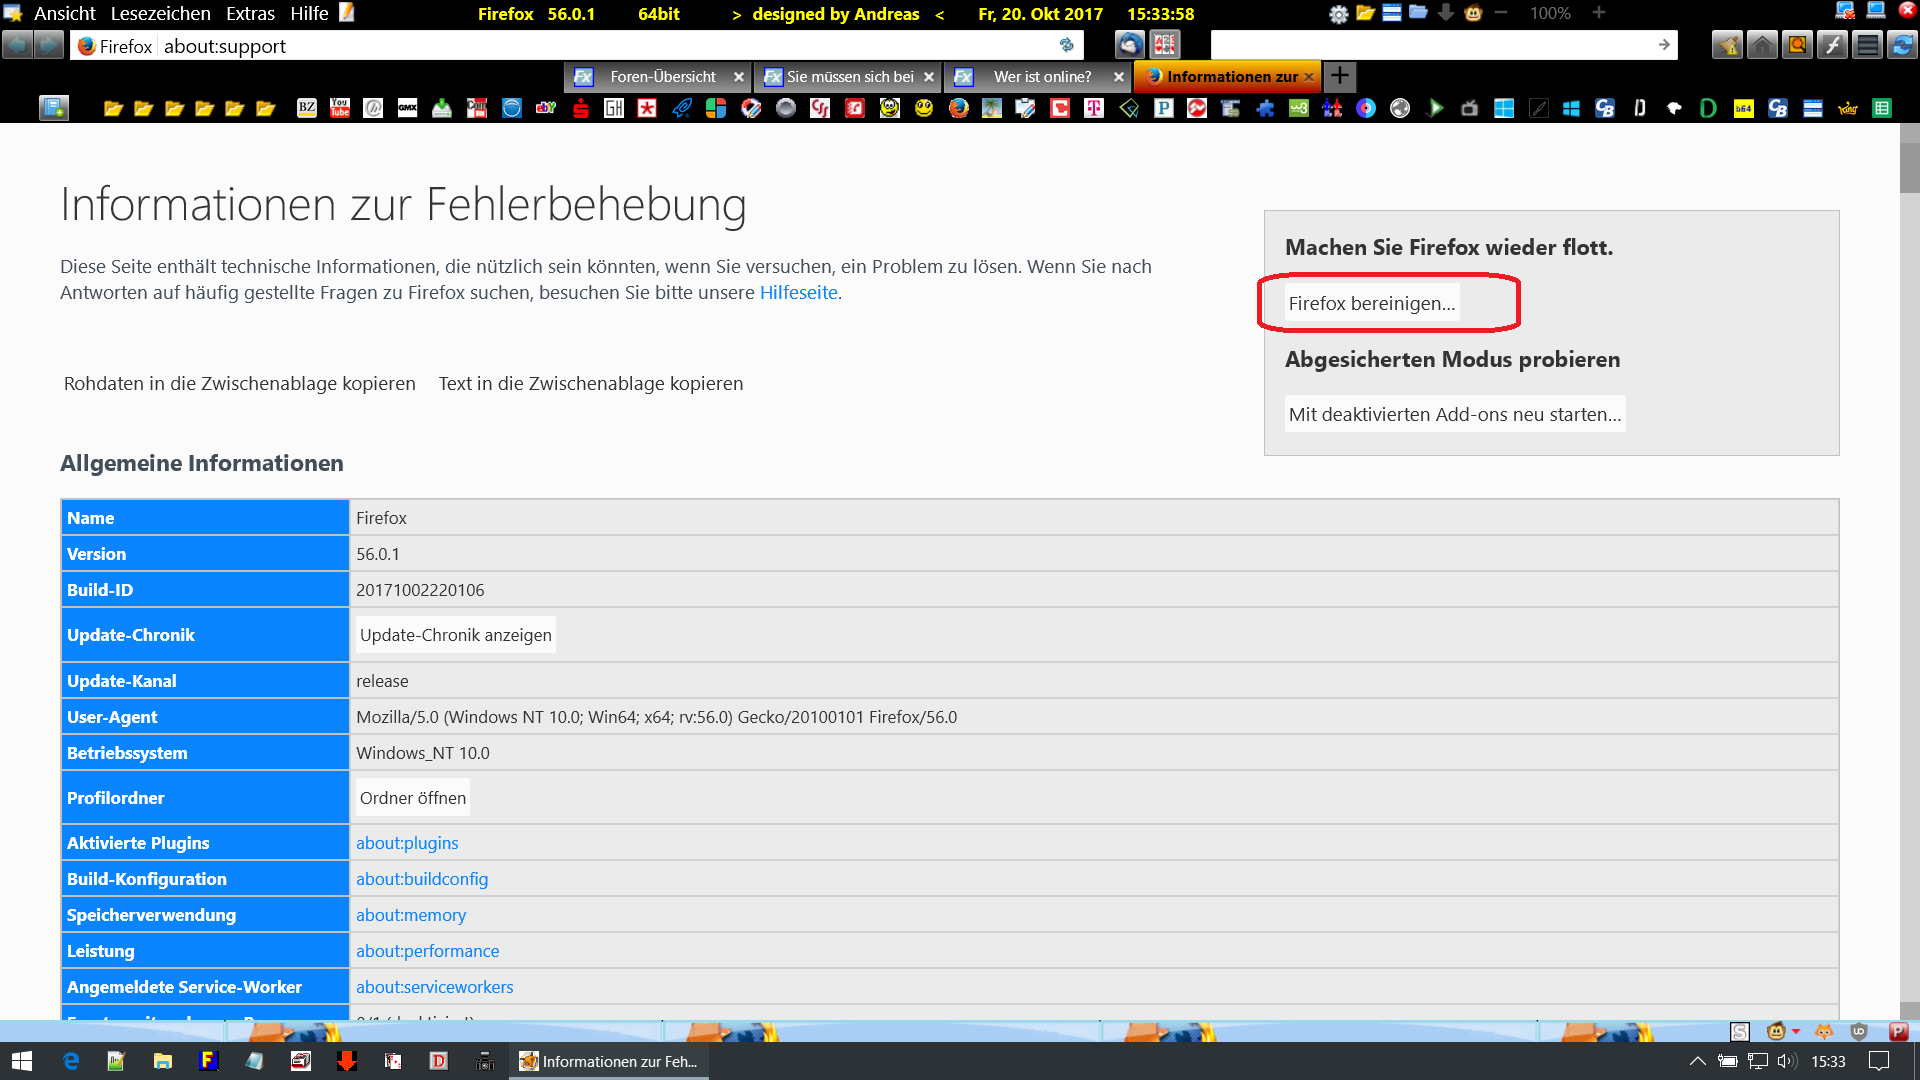1920x1080 pixels.
Task: Open the downloads arrow icon in menu bar
Action: tap(1445, 13)
